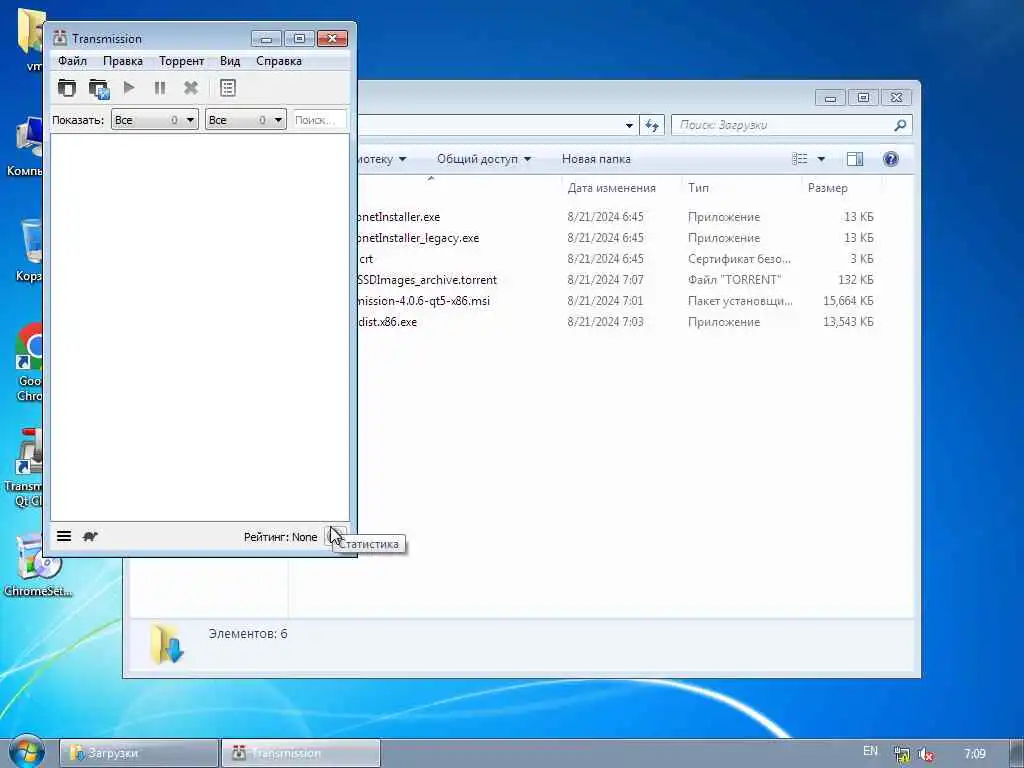This screenshot has height=768, width=1024.
Task: Open Общий доступ dropdown in Explorer
Action: (x=483, y=159)
